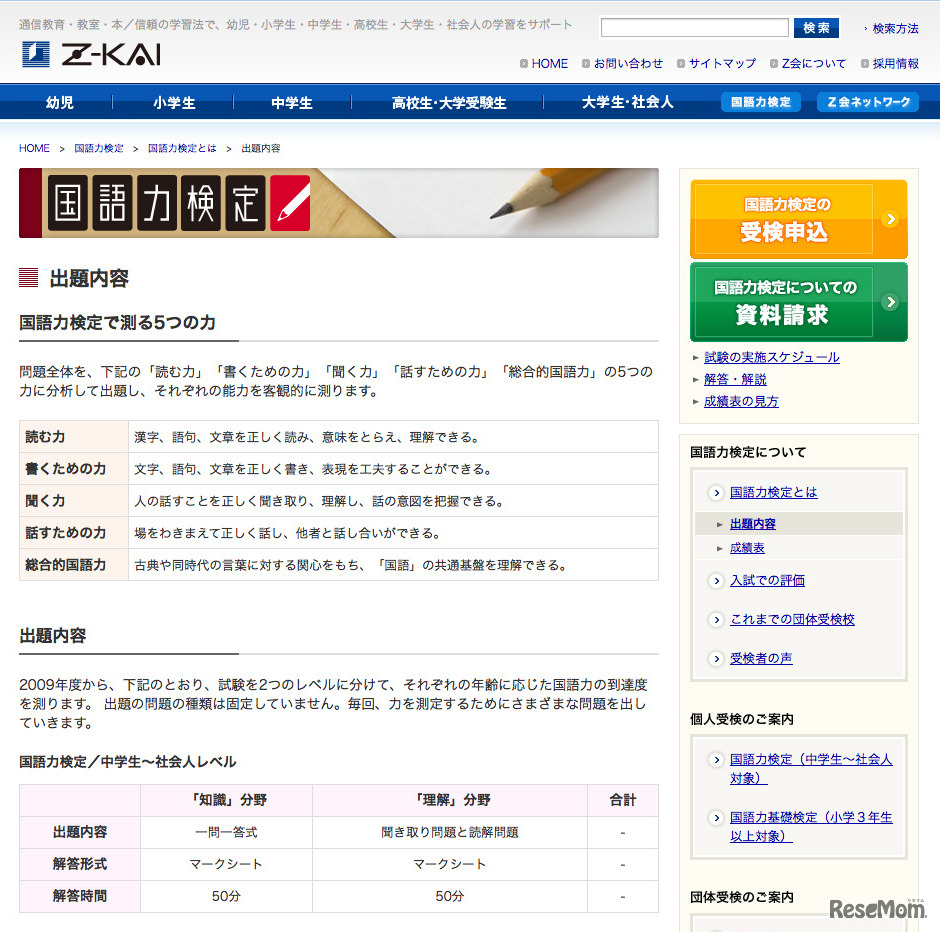Viewport: 940px width, 932px height.
Task: Click the 「理解」分野 column header
Action: [x=450, y=800]
